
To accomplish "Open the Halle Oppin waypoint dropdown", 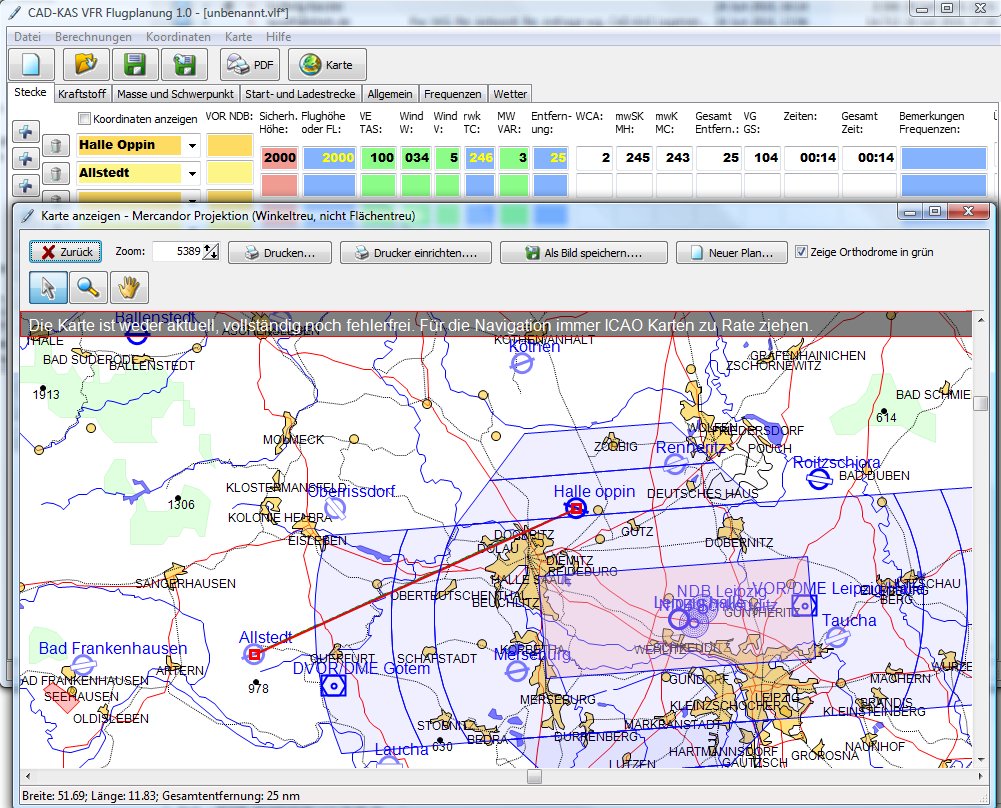I will (191, 145).
